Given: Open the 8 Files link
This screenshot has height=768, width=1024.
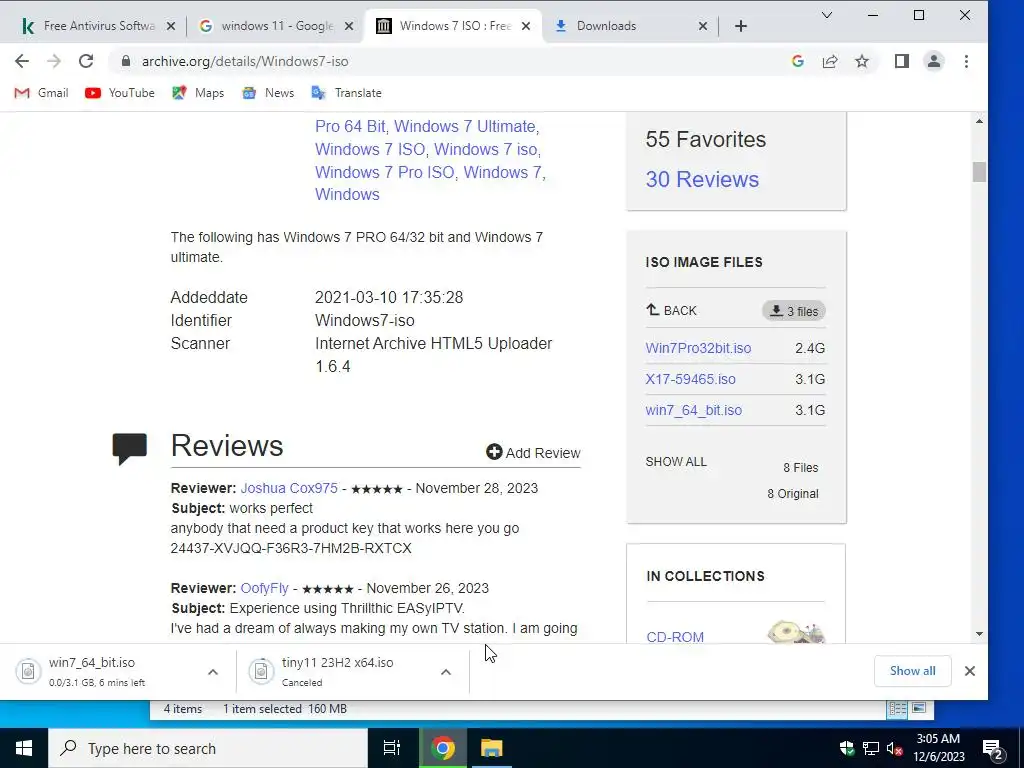Looking at the screenshot, I should (801, 468).
